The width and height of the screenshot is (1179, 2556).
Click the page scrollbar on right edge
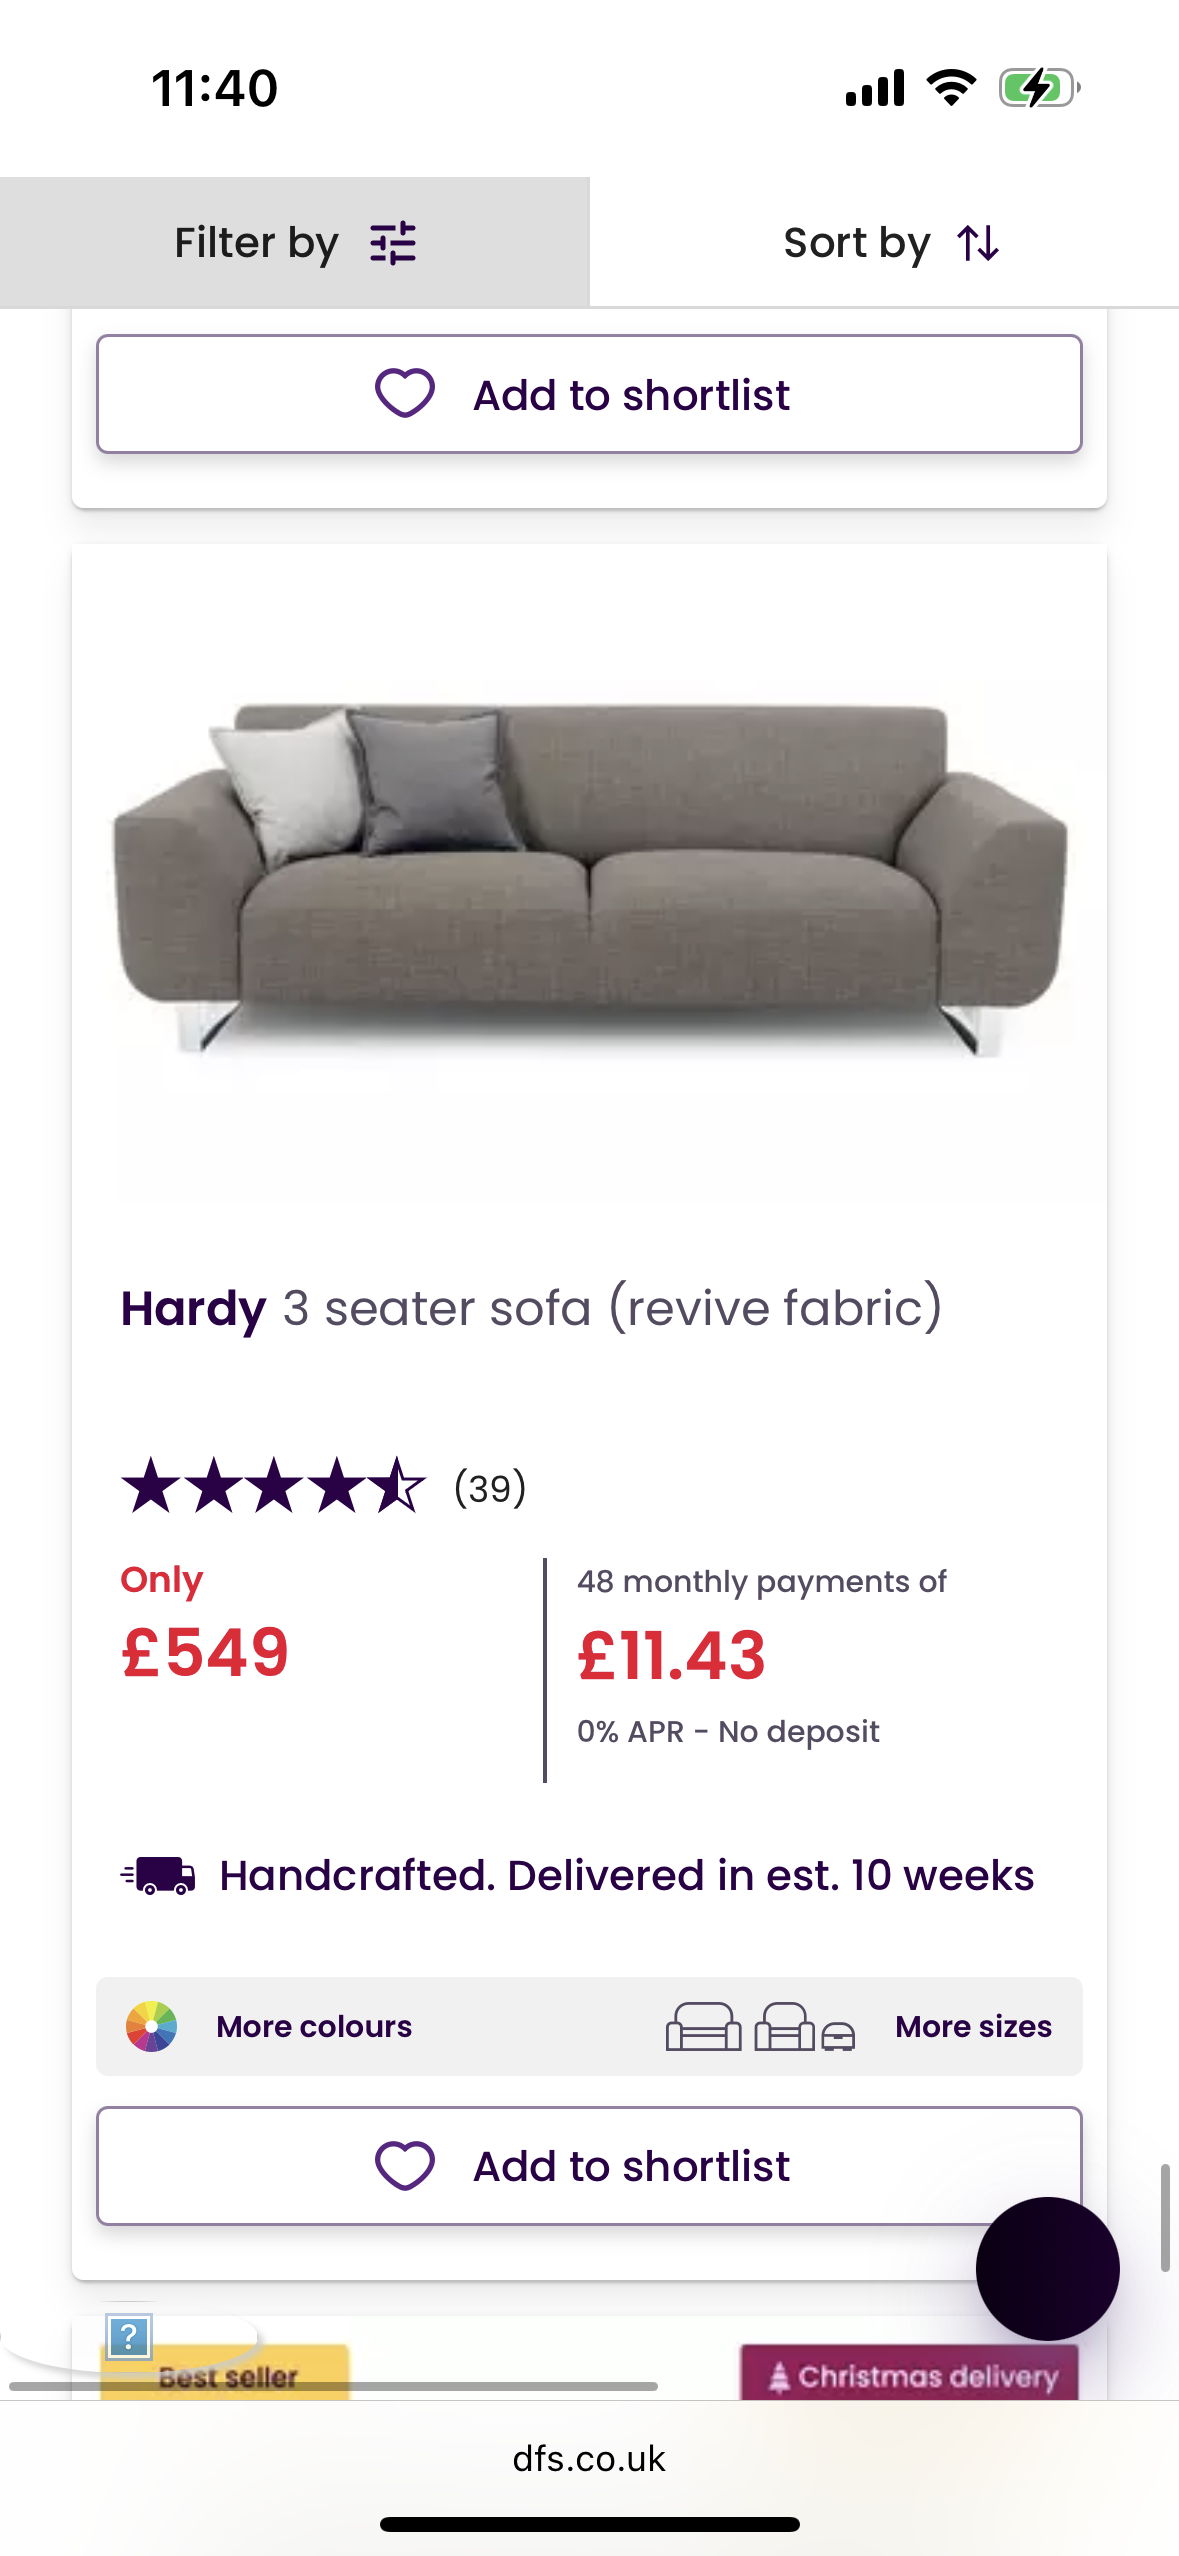tap(1165, 2217)
